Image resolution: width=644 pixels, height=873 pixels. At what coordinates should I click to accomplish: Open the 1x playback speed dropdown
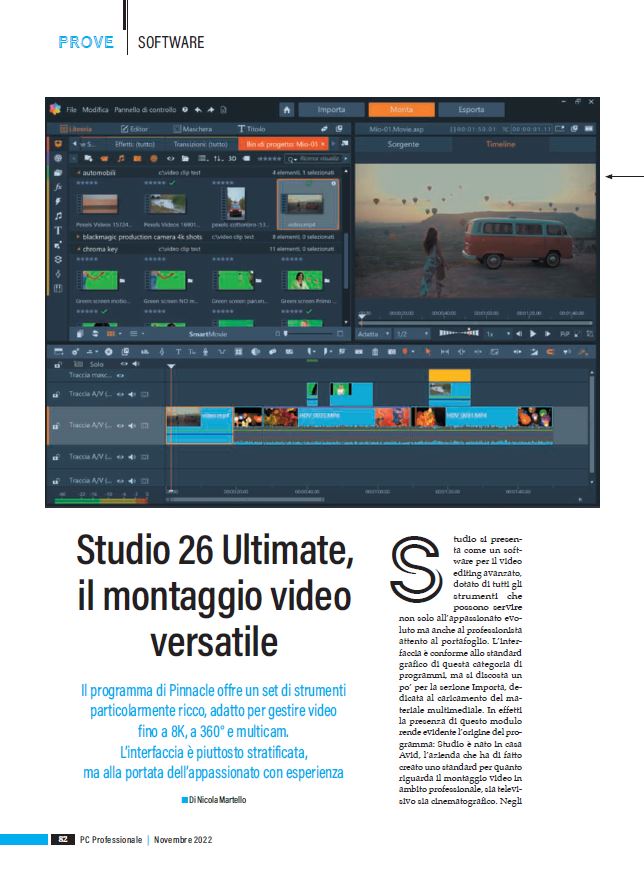pos(498,334)
